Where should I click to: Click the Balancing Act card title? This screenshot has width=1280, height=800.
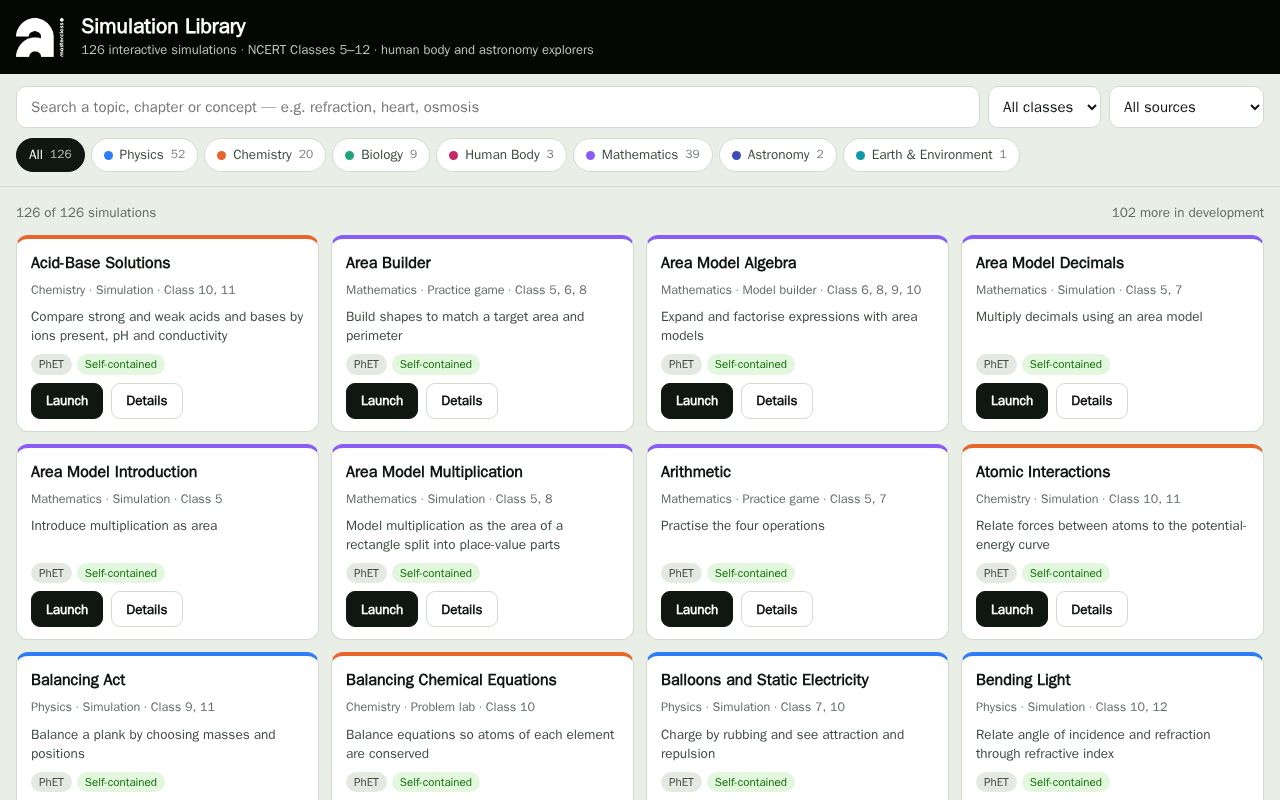point(78,680)
